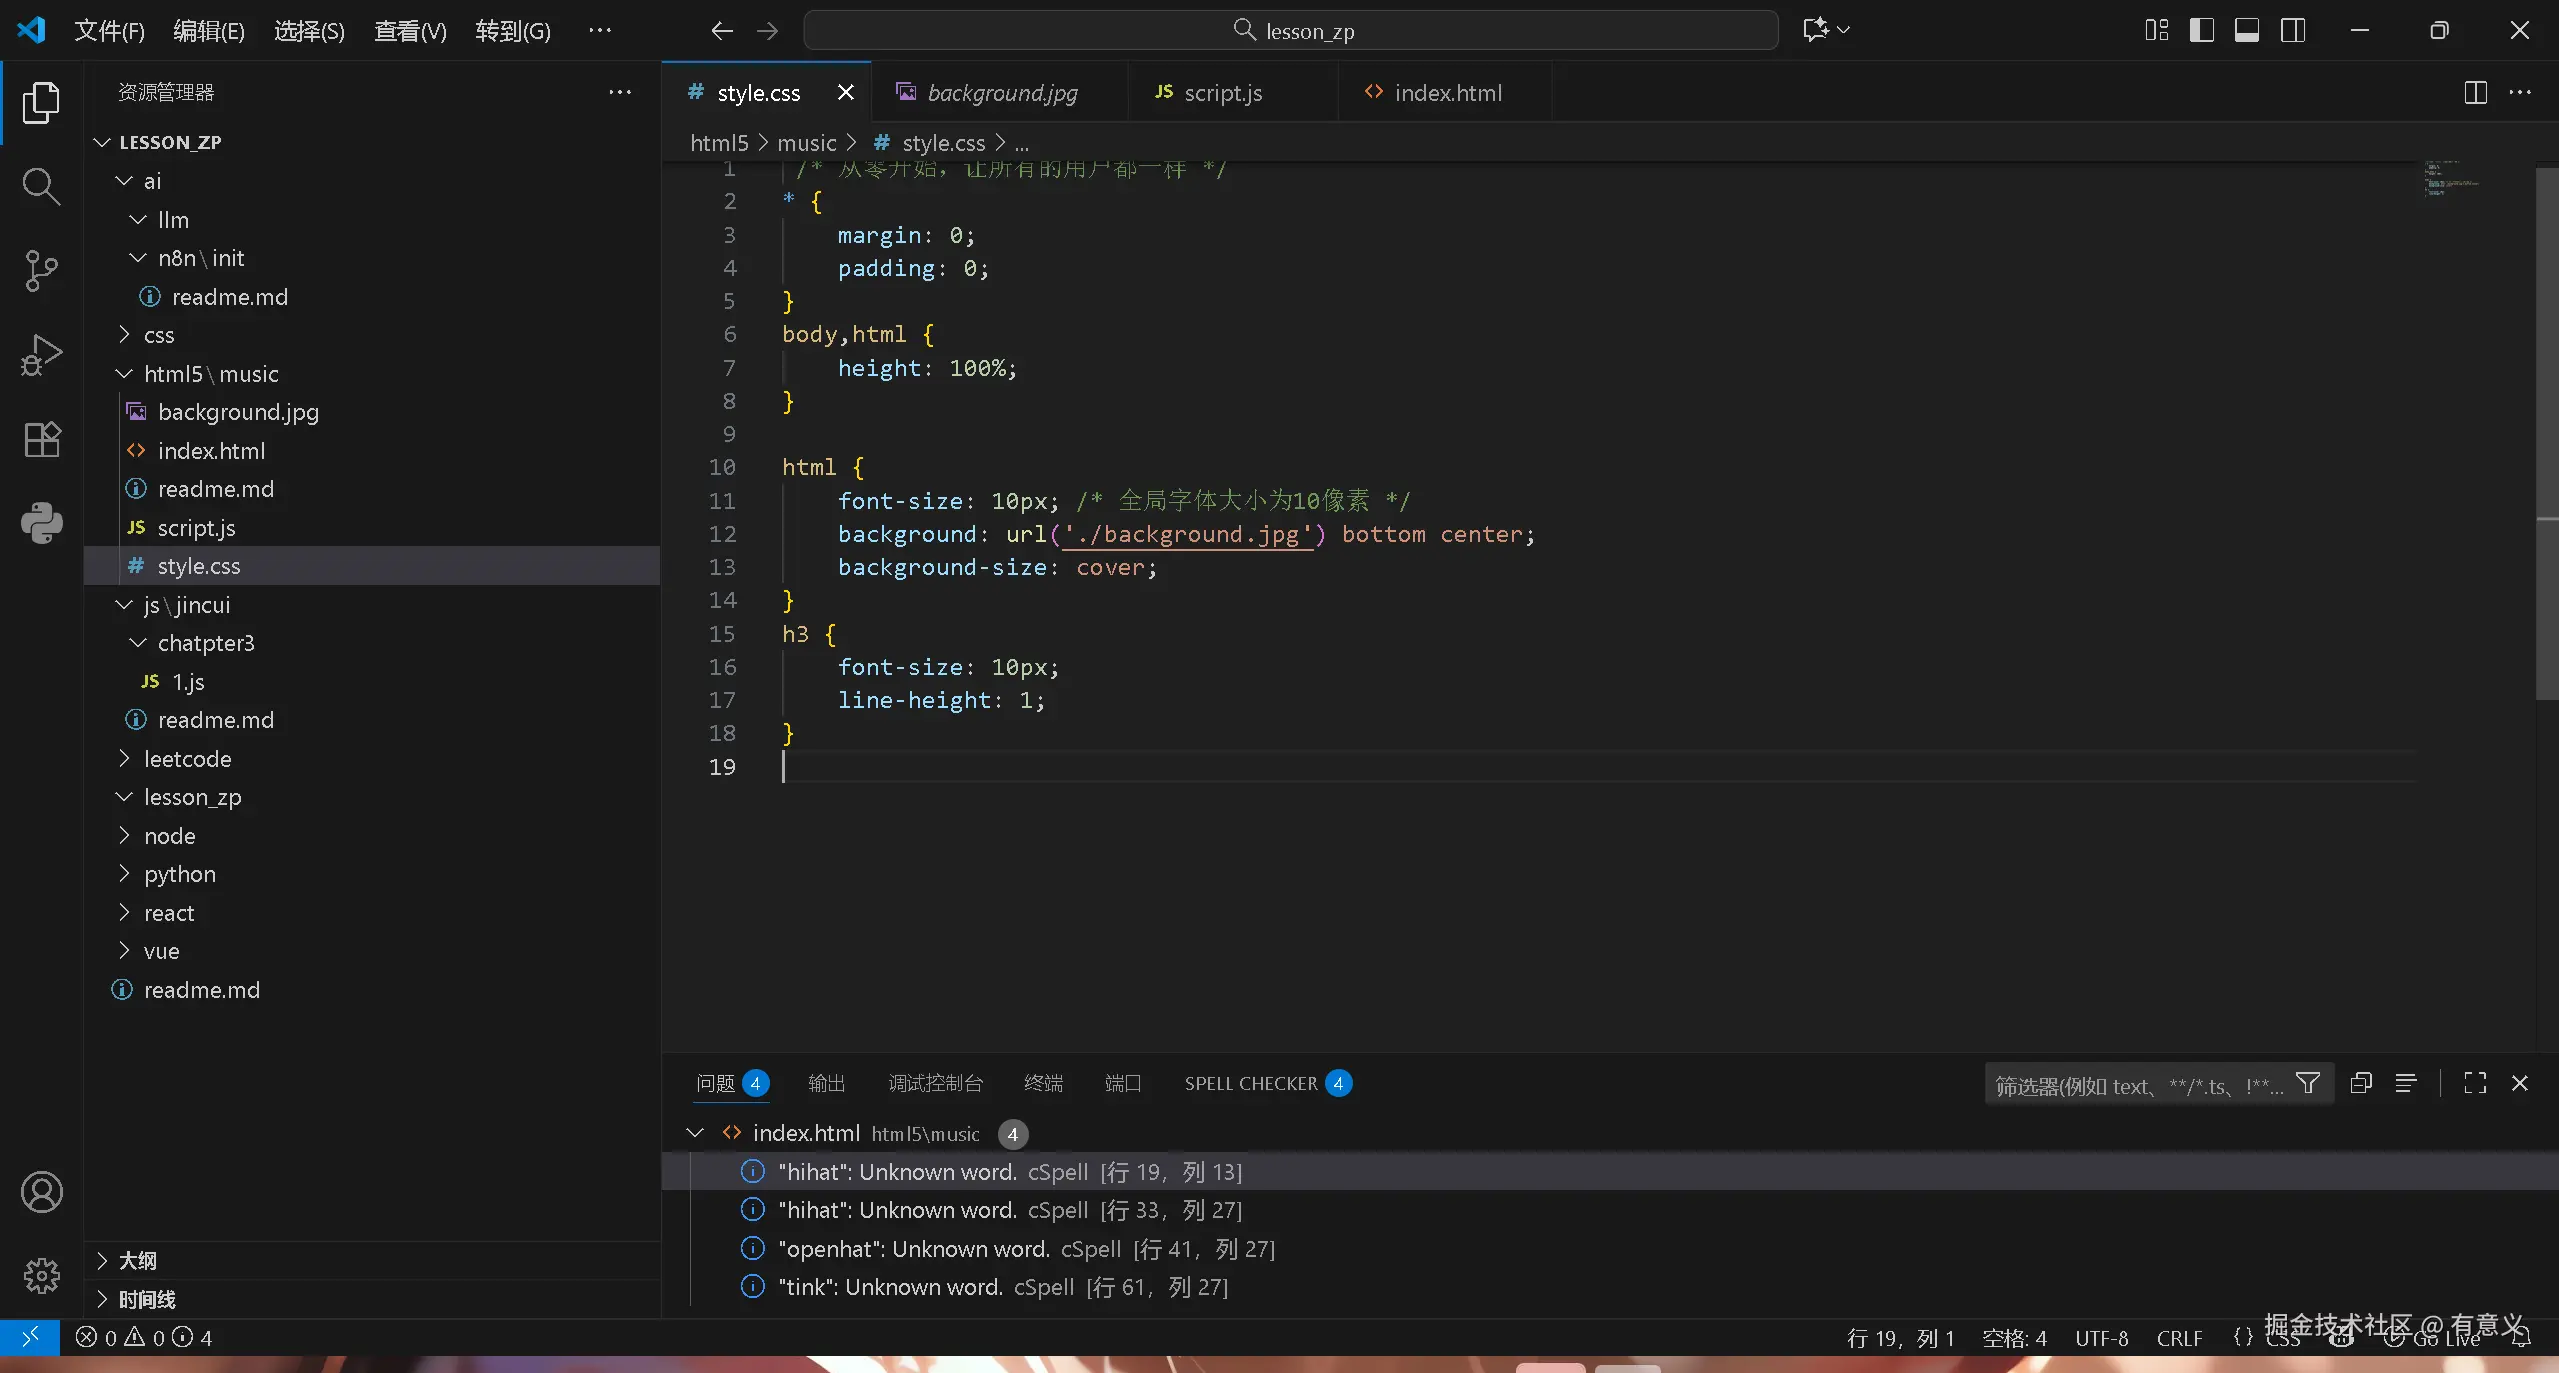
Task: Click the Manage settings gear icon
Action: pyautogui.click(x=41, y=1275)
